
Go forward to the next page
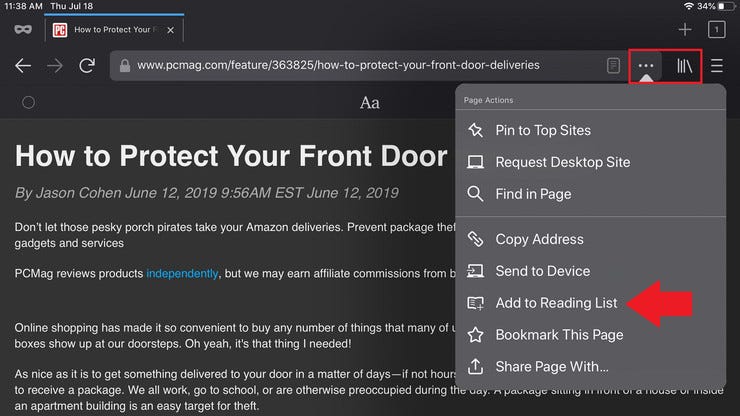point(55,66)
